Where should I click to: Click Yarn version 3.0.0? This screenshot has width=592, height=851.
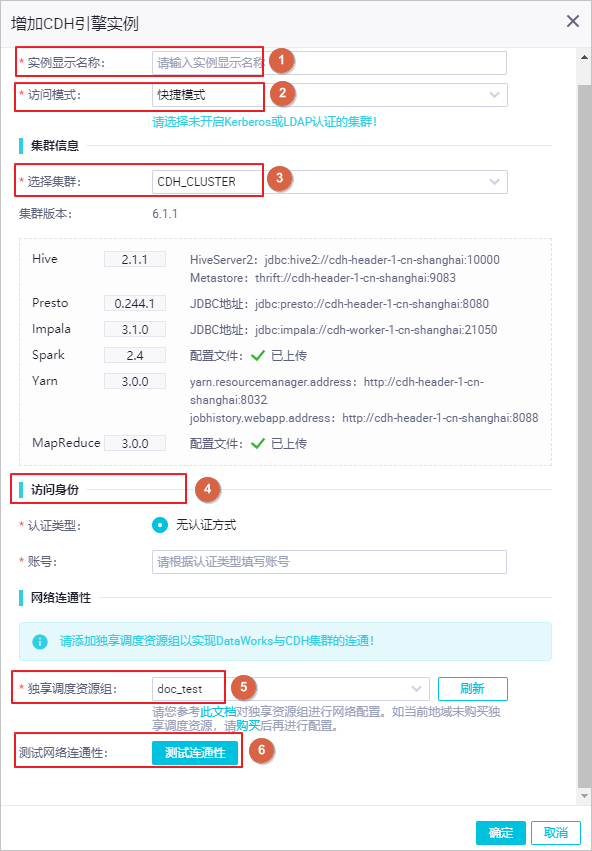pyautogui.click(x=135, y=382)
